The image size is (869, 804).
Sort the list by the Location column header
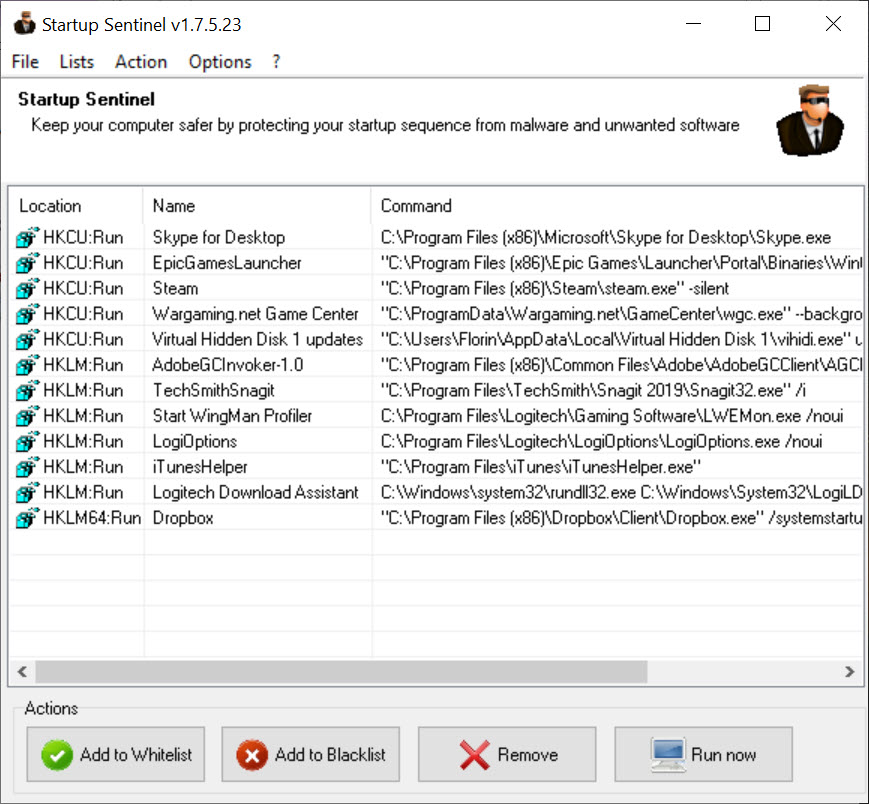76,206
